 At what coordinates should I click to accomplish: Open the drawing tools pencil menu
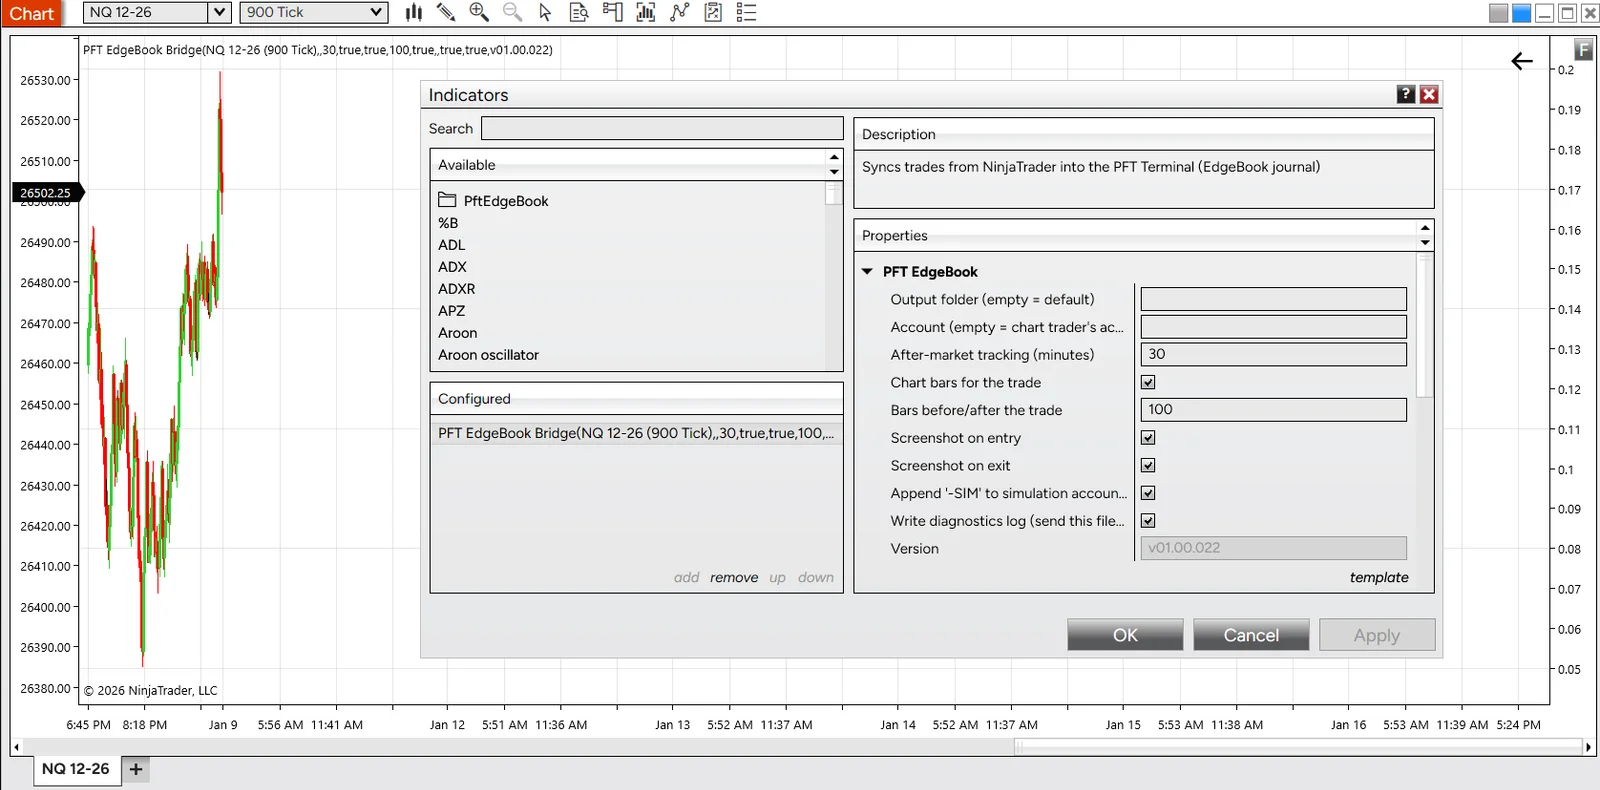click(x=446, y=12)
